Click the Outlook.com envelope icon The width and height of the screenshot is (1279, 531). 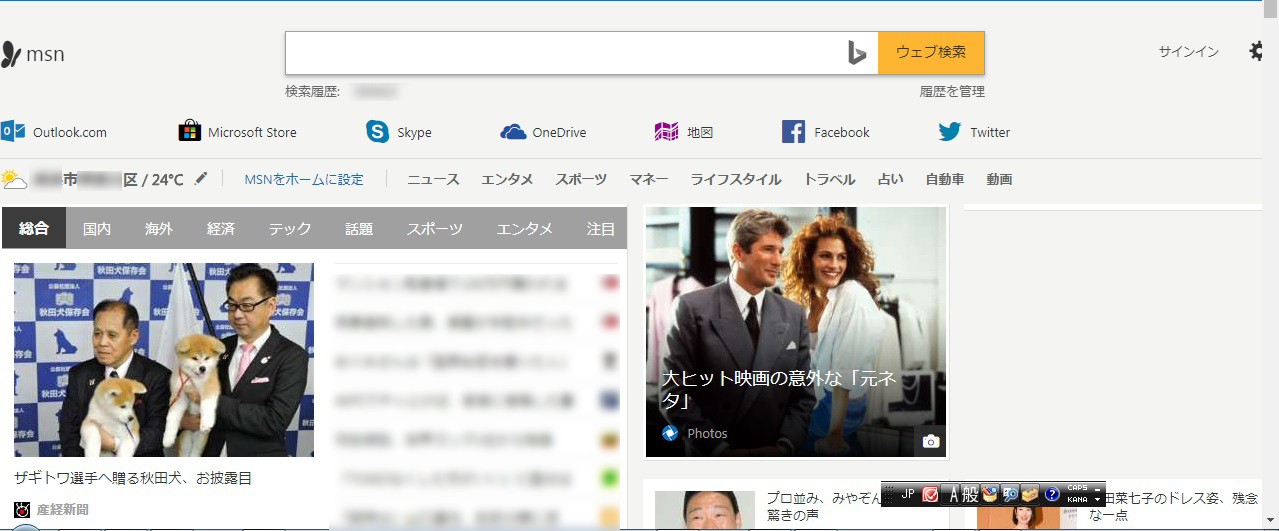click(x=13, y=132)
